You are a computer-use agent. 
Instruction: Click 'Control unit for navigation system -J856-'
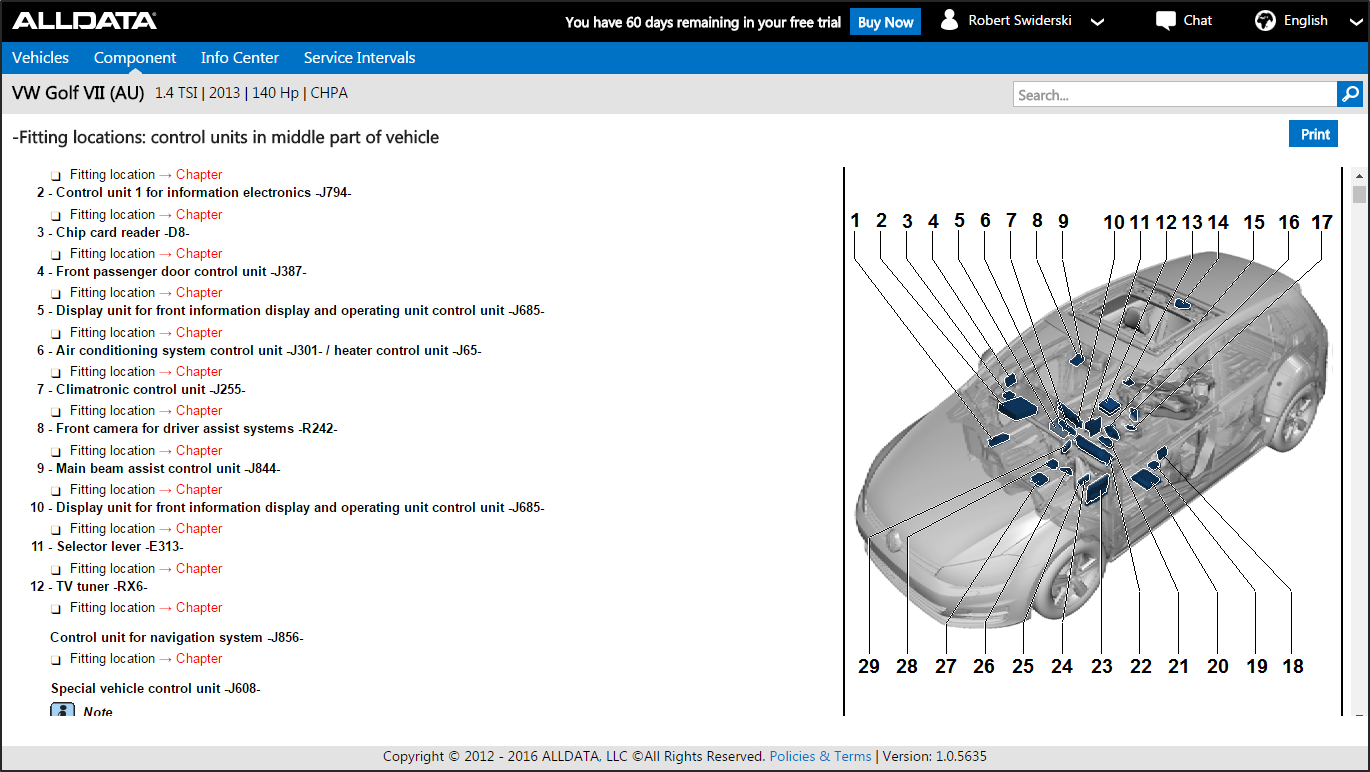[x=177, y=638]
